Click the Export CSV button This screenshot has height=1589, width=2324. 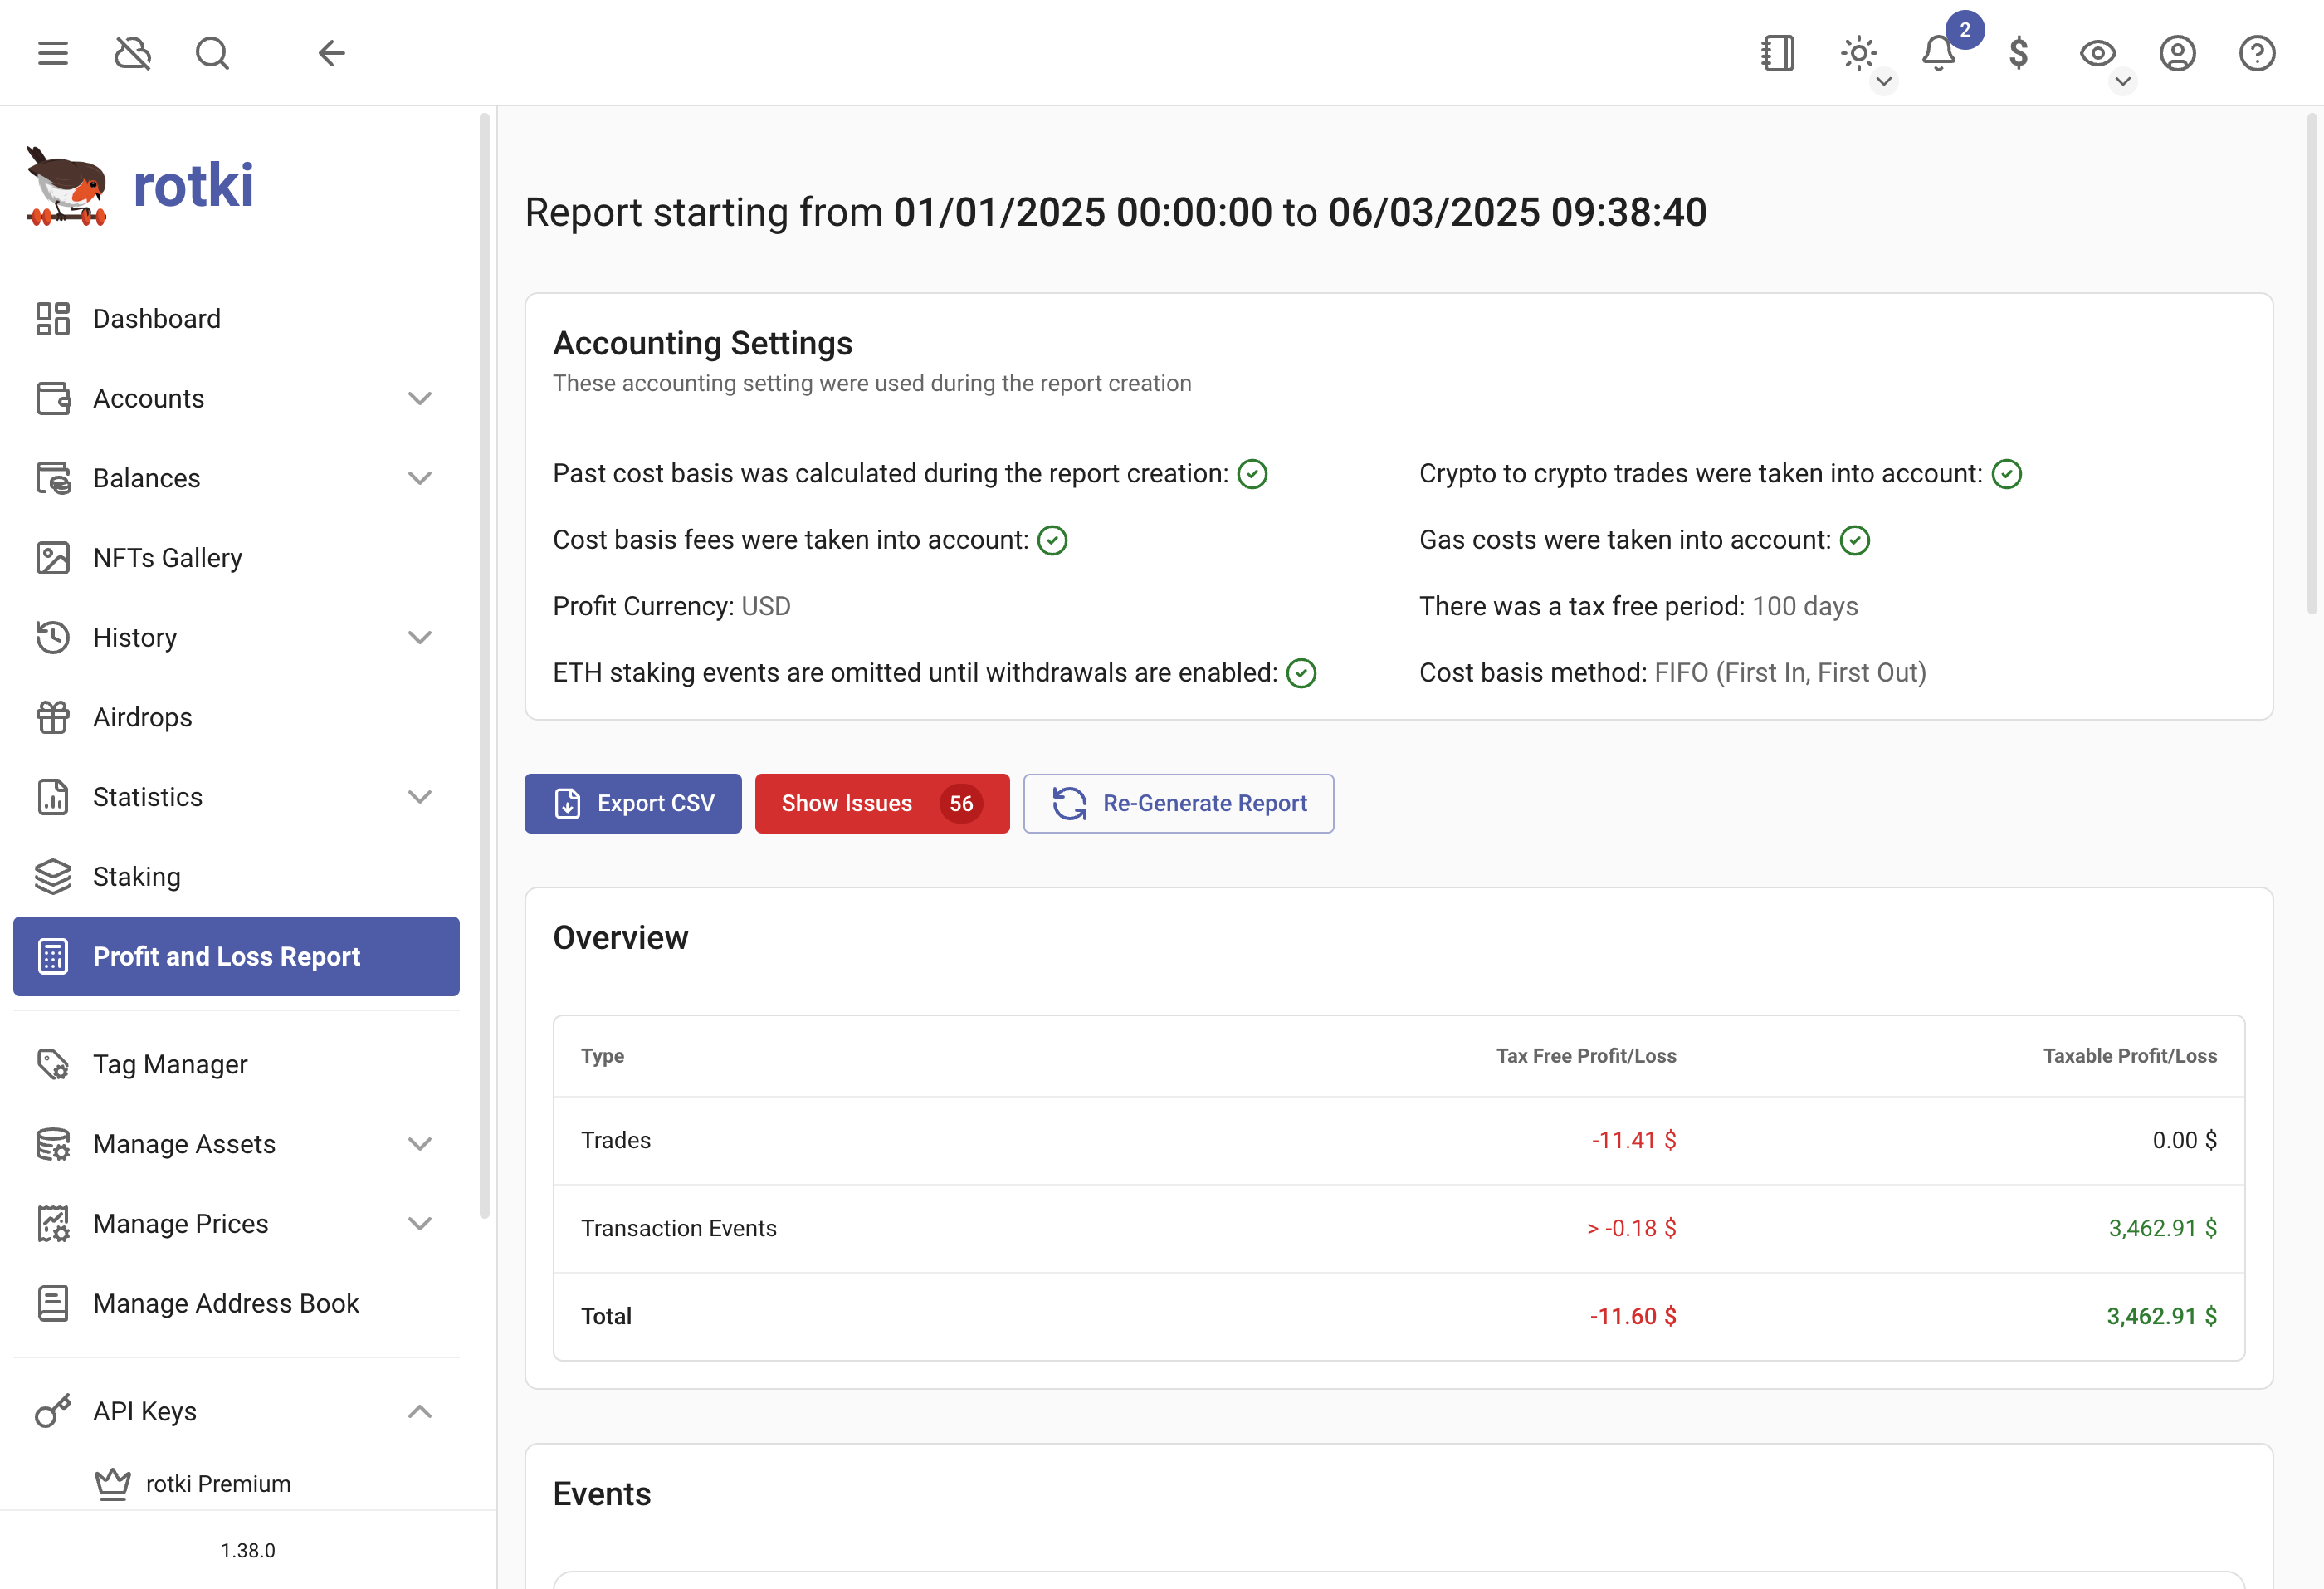pyautogui.click(x=633, y=803)
